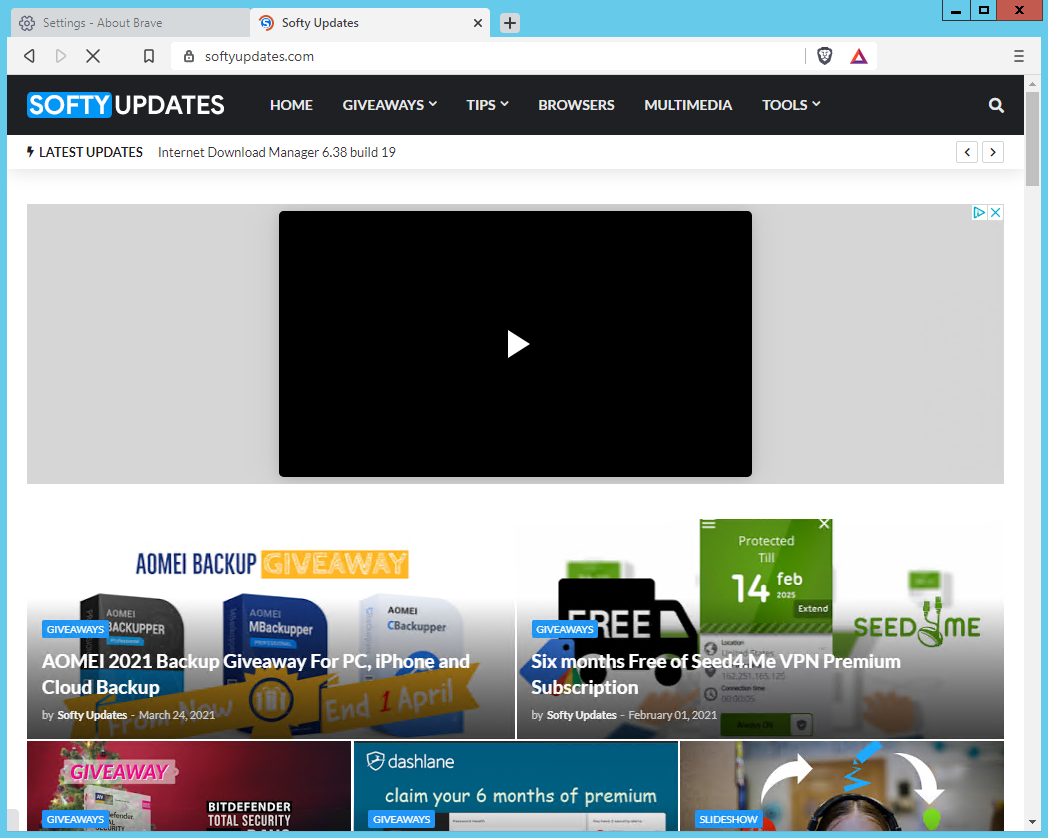Show previous latest update headline
The image size is (1048, 838).
coord(966,152)
